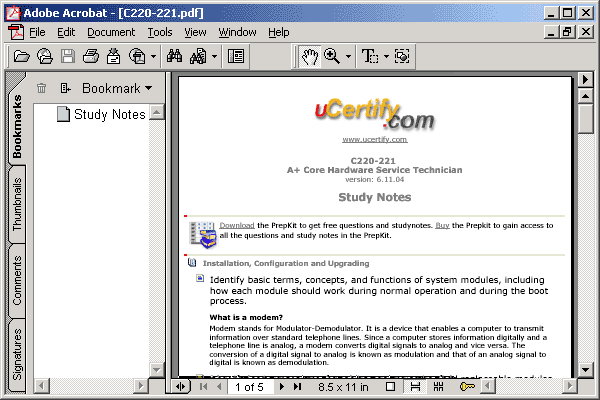Select the Graphics Select tool
Viewport: 600px width, 400px height.
coord(402,56)
